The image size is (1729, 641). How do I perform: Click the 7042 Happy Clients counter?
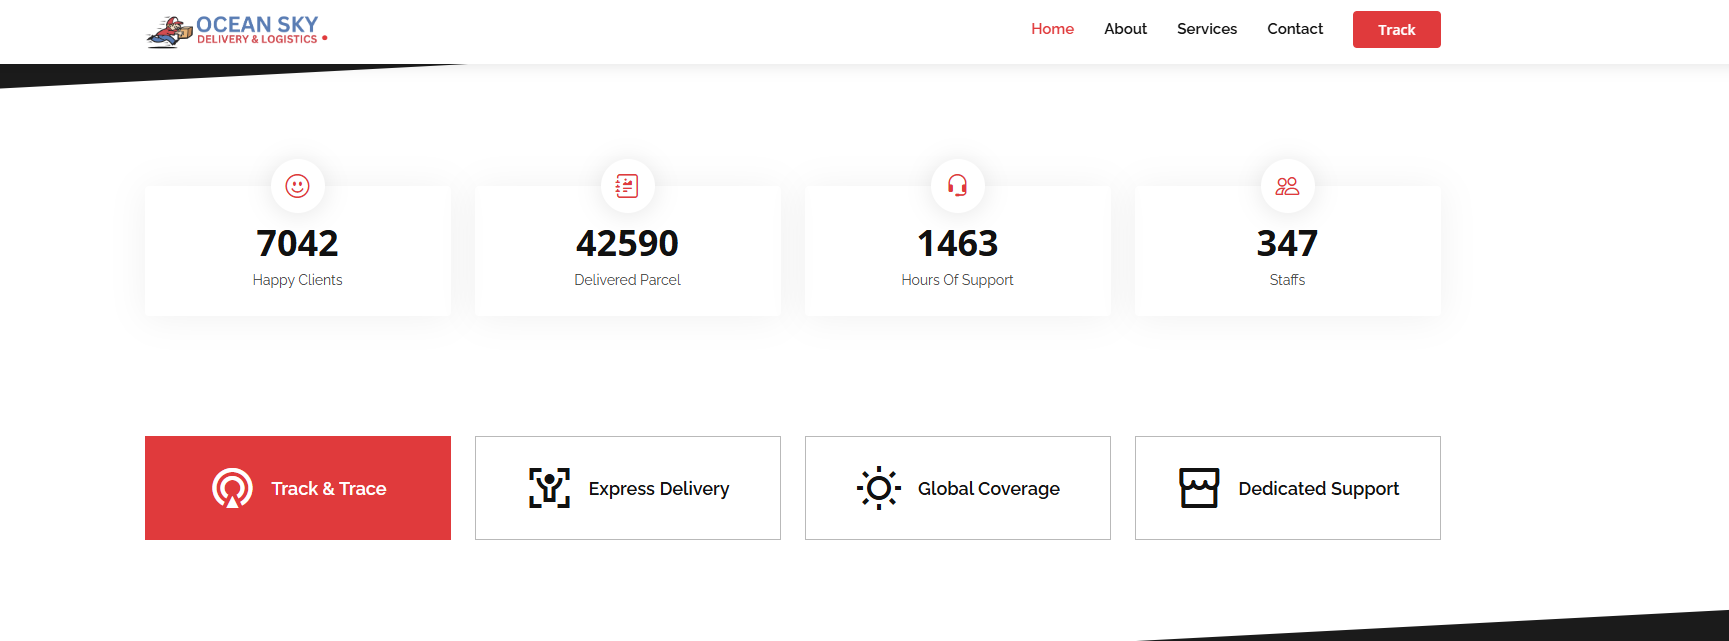coord(297,243)
